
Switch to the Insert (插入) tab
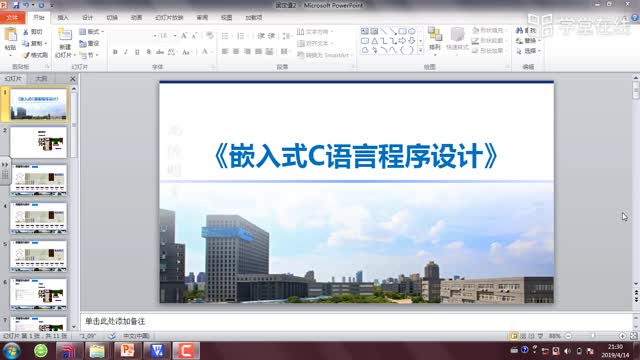click(x=63, y=18)
